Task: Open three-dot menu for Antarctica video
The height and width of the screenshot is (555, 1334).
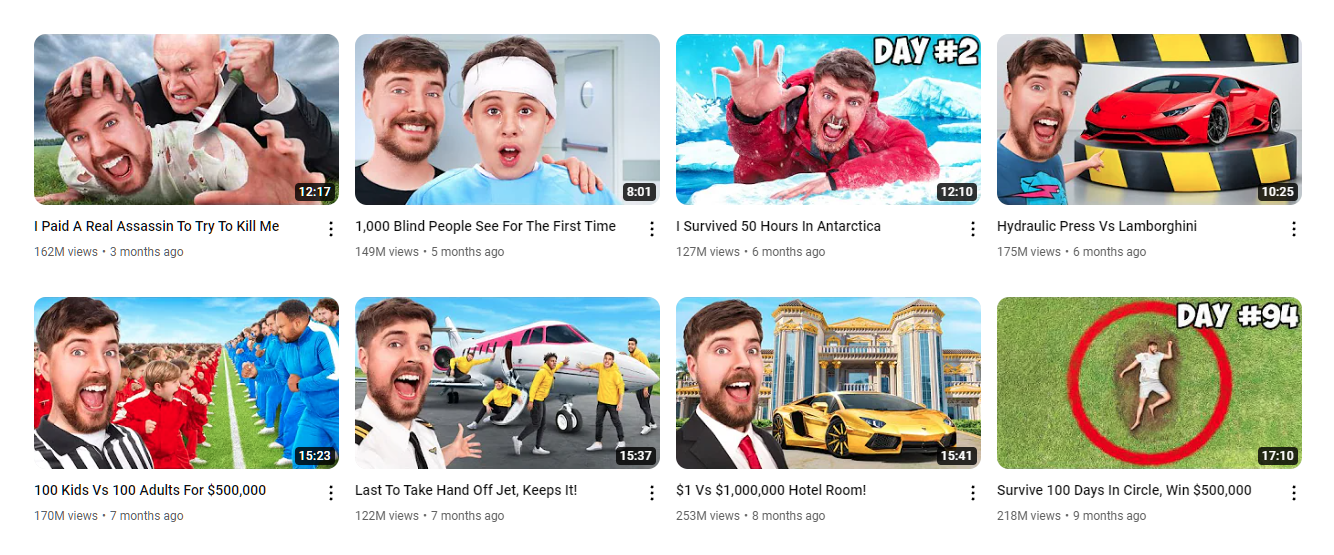Action: coord(973,229)
